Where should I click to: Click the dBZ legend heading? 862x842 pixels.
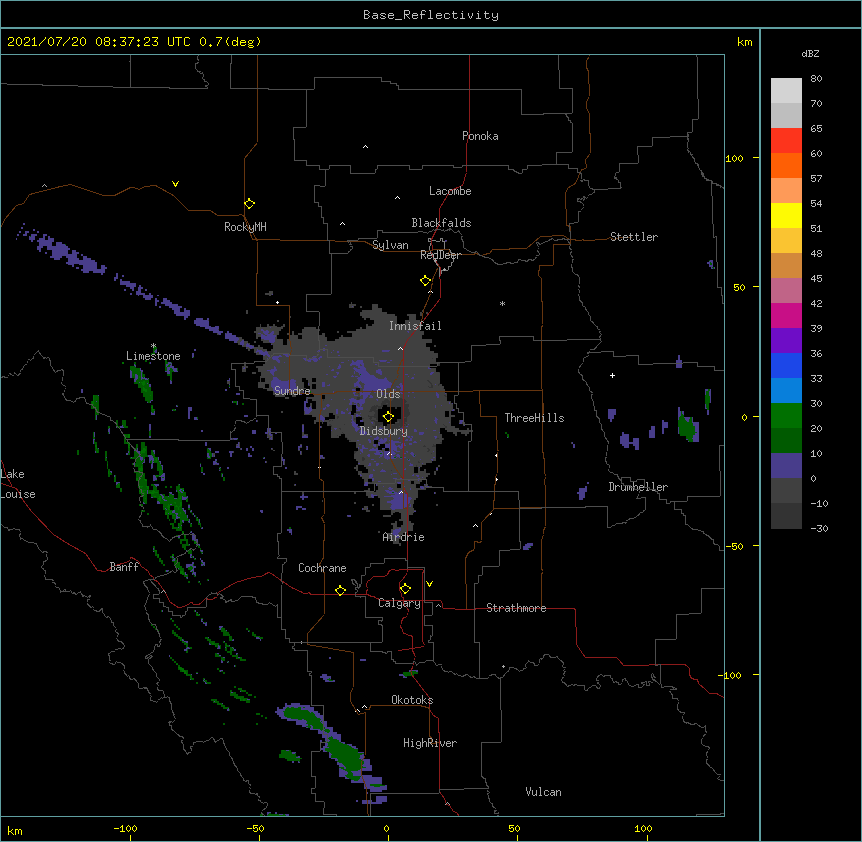[x=810, y=54]
